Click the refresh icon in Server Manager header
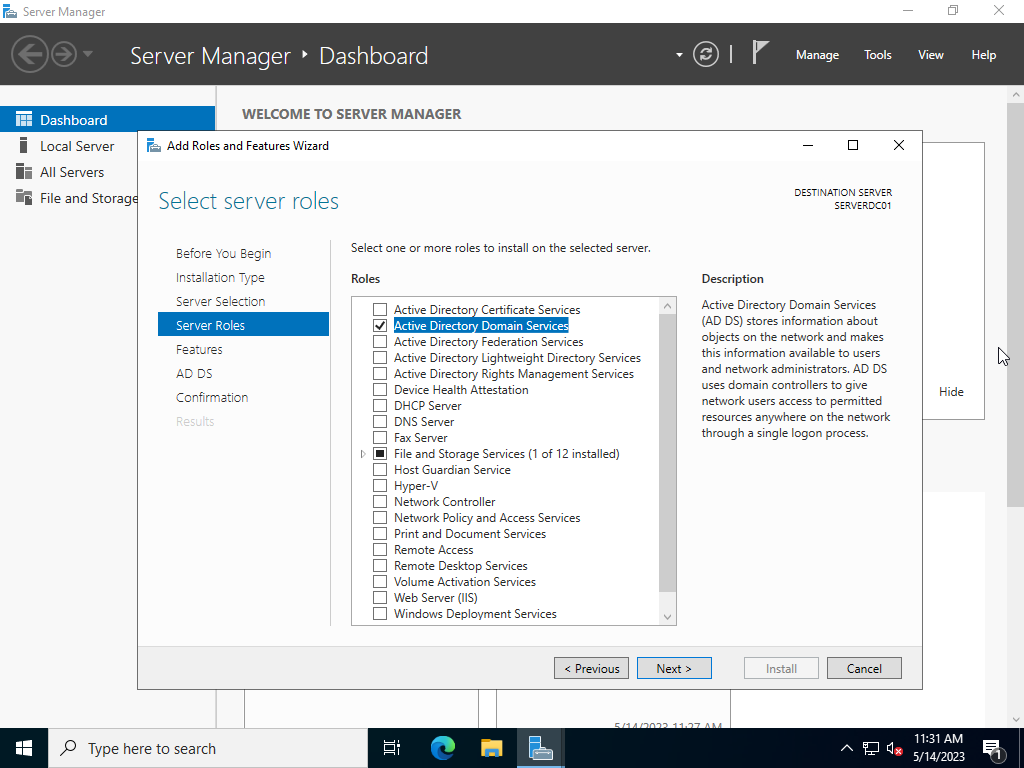The height and width of the screenshot is (768, 1024). click(x=706, y=55)
